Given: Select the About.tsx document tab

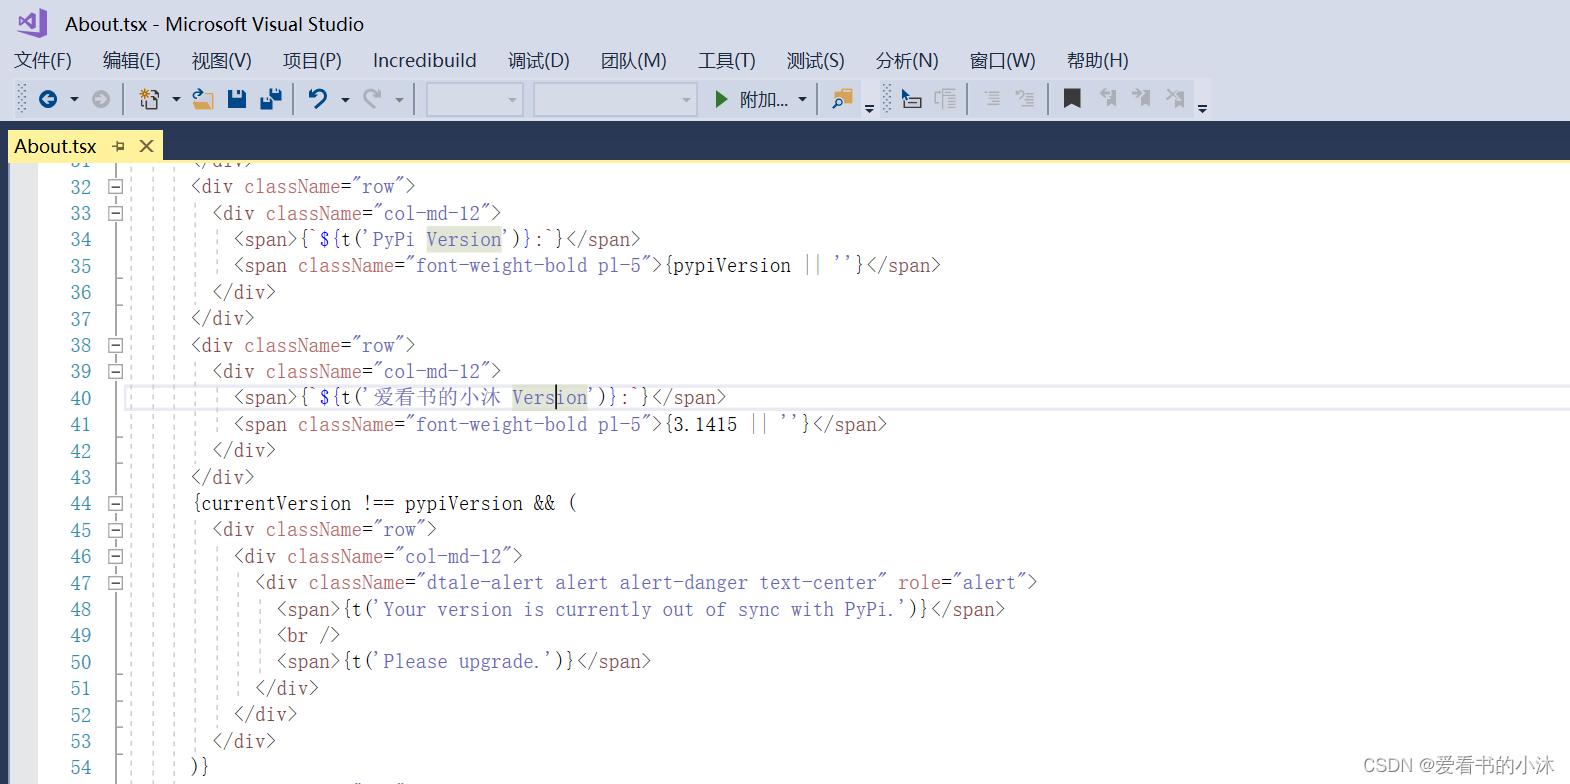Looking at the screenshot, I should click(x=56, y=146).
